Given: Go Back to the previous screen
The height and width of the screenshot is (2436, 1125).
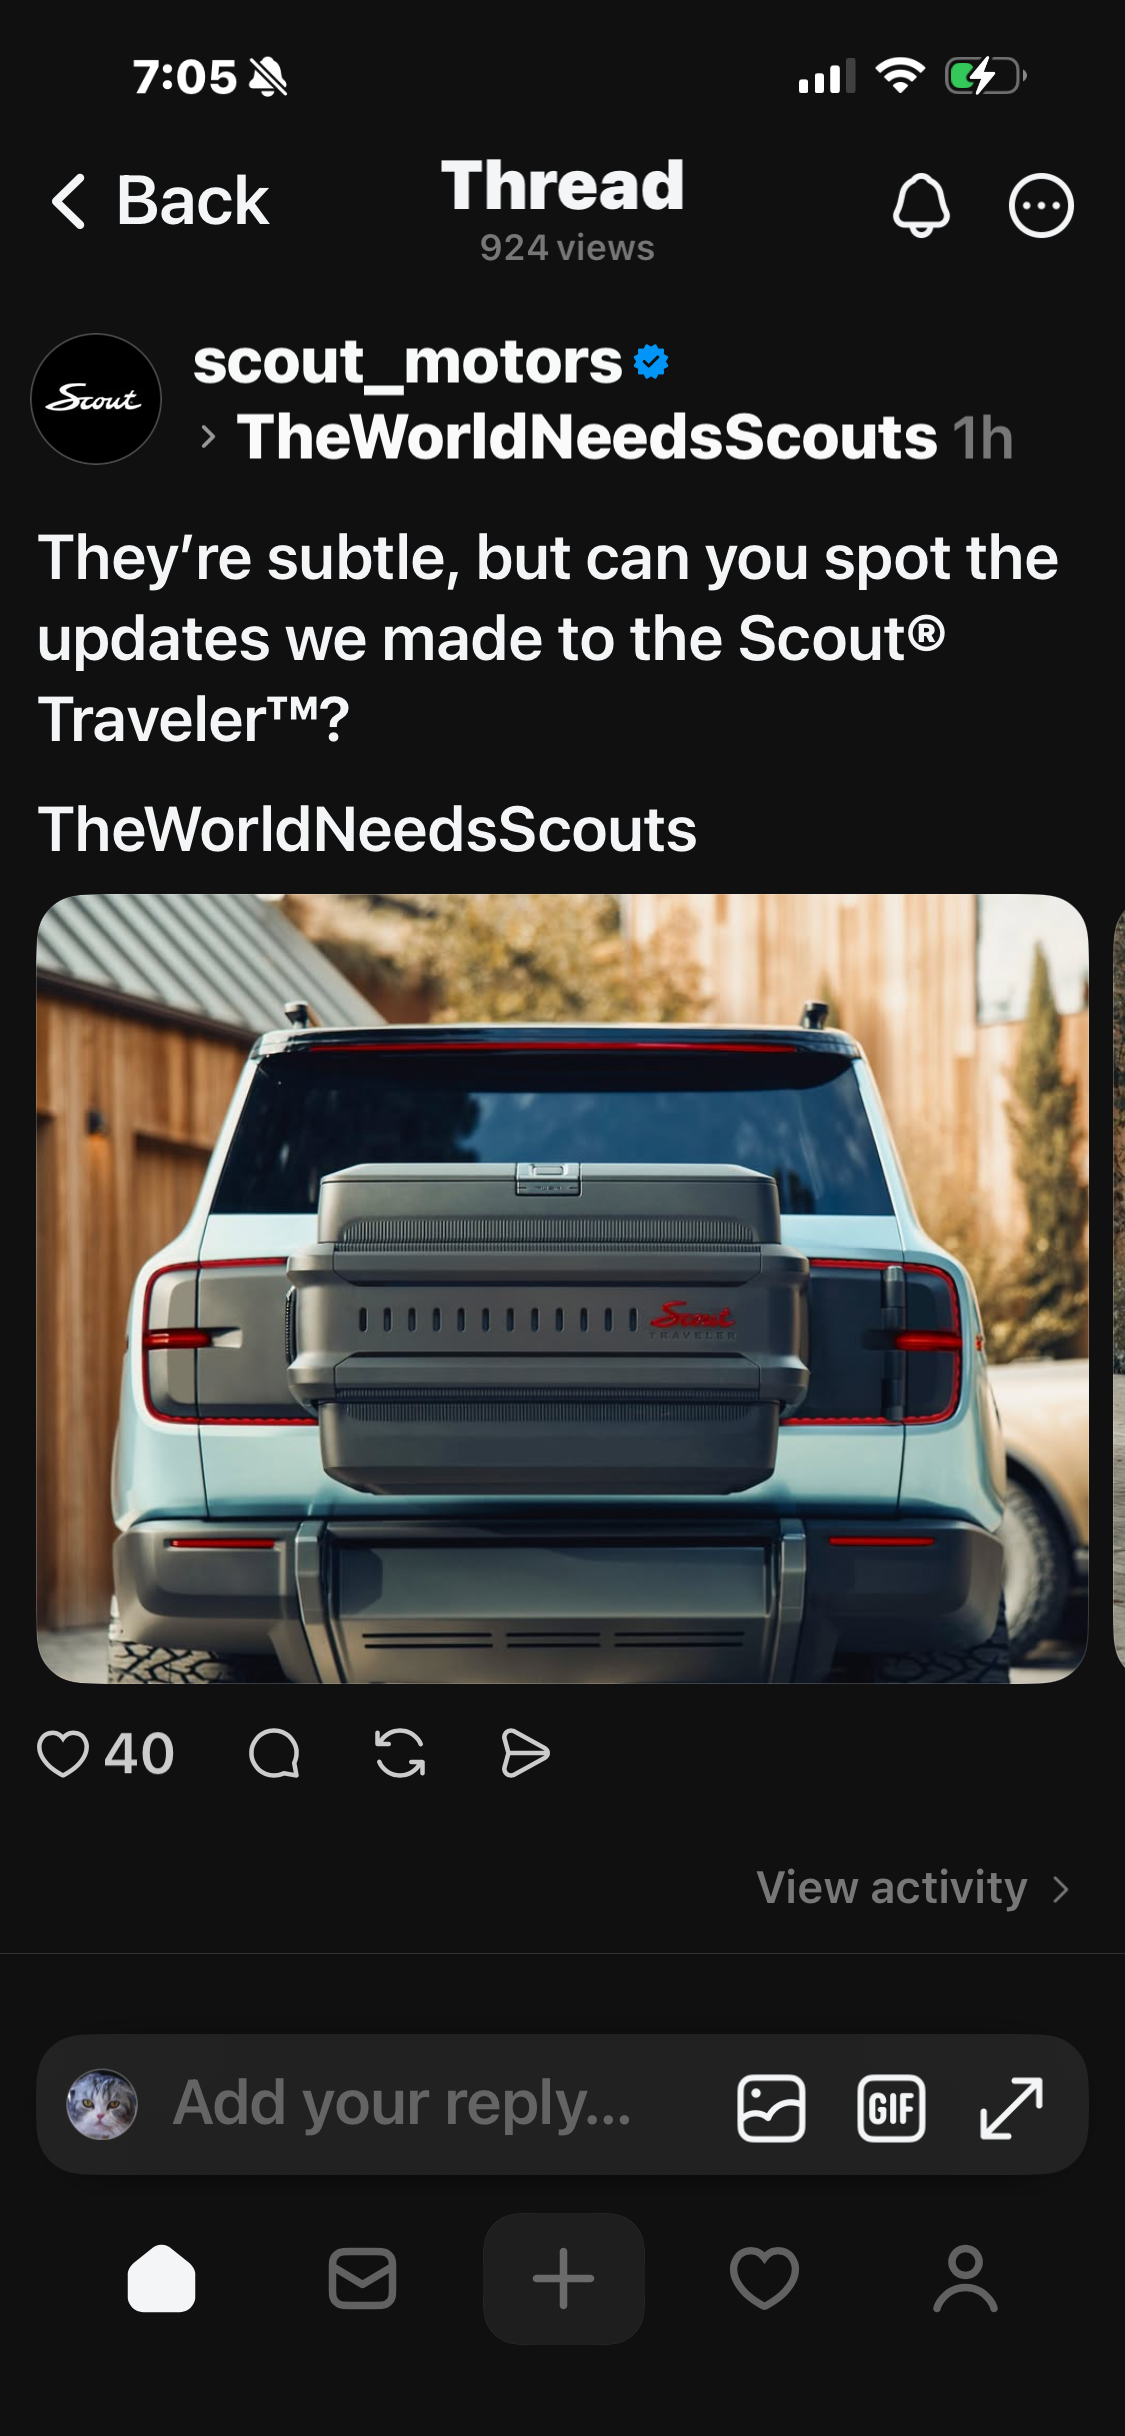Looking at the screenshot, I should 160,201.
